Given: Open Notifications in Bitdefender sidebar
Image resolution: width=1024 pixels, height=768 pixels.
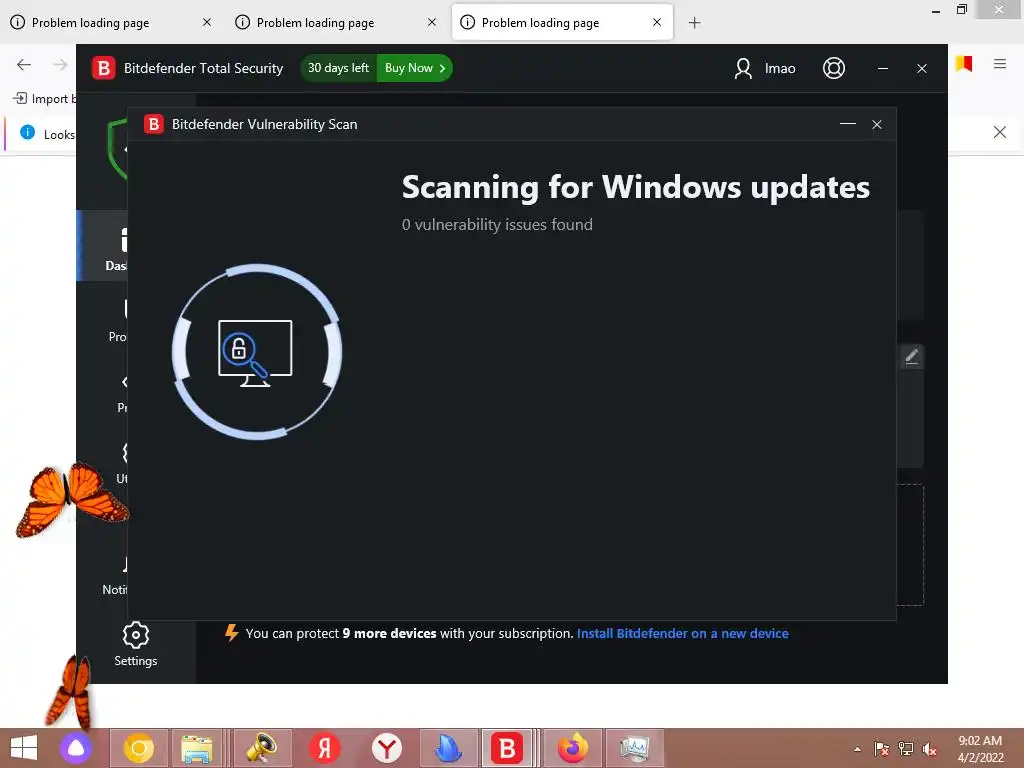Looking at the screenshot, I should (115, 573).
